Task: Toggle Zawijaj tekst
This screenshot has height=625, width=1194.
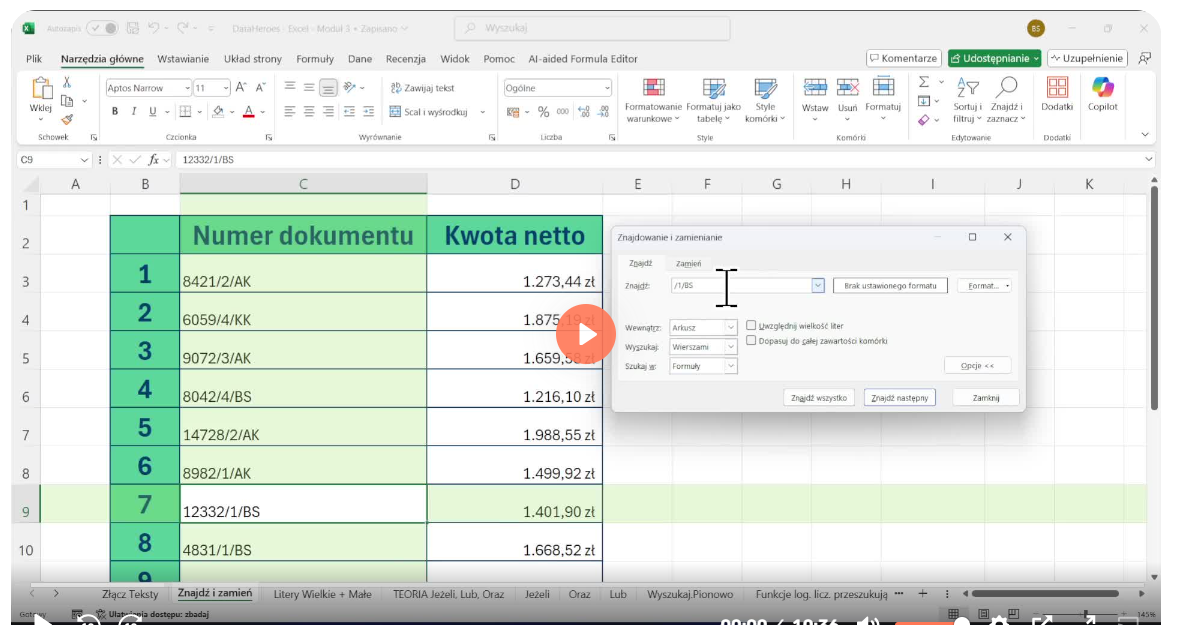Action: coord(423,88)
